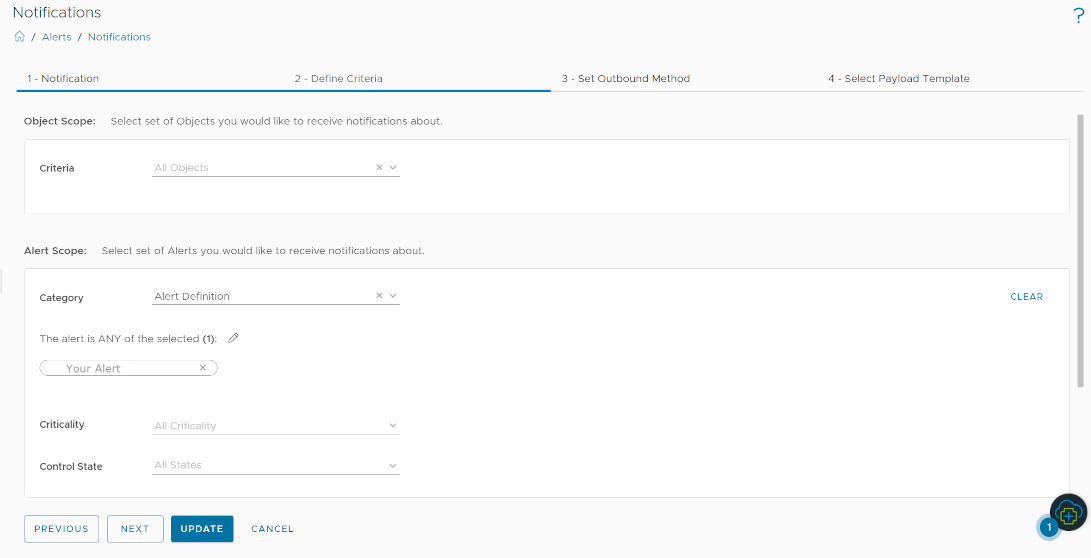Open the All States dropdown

click(276, 465)
